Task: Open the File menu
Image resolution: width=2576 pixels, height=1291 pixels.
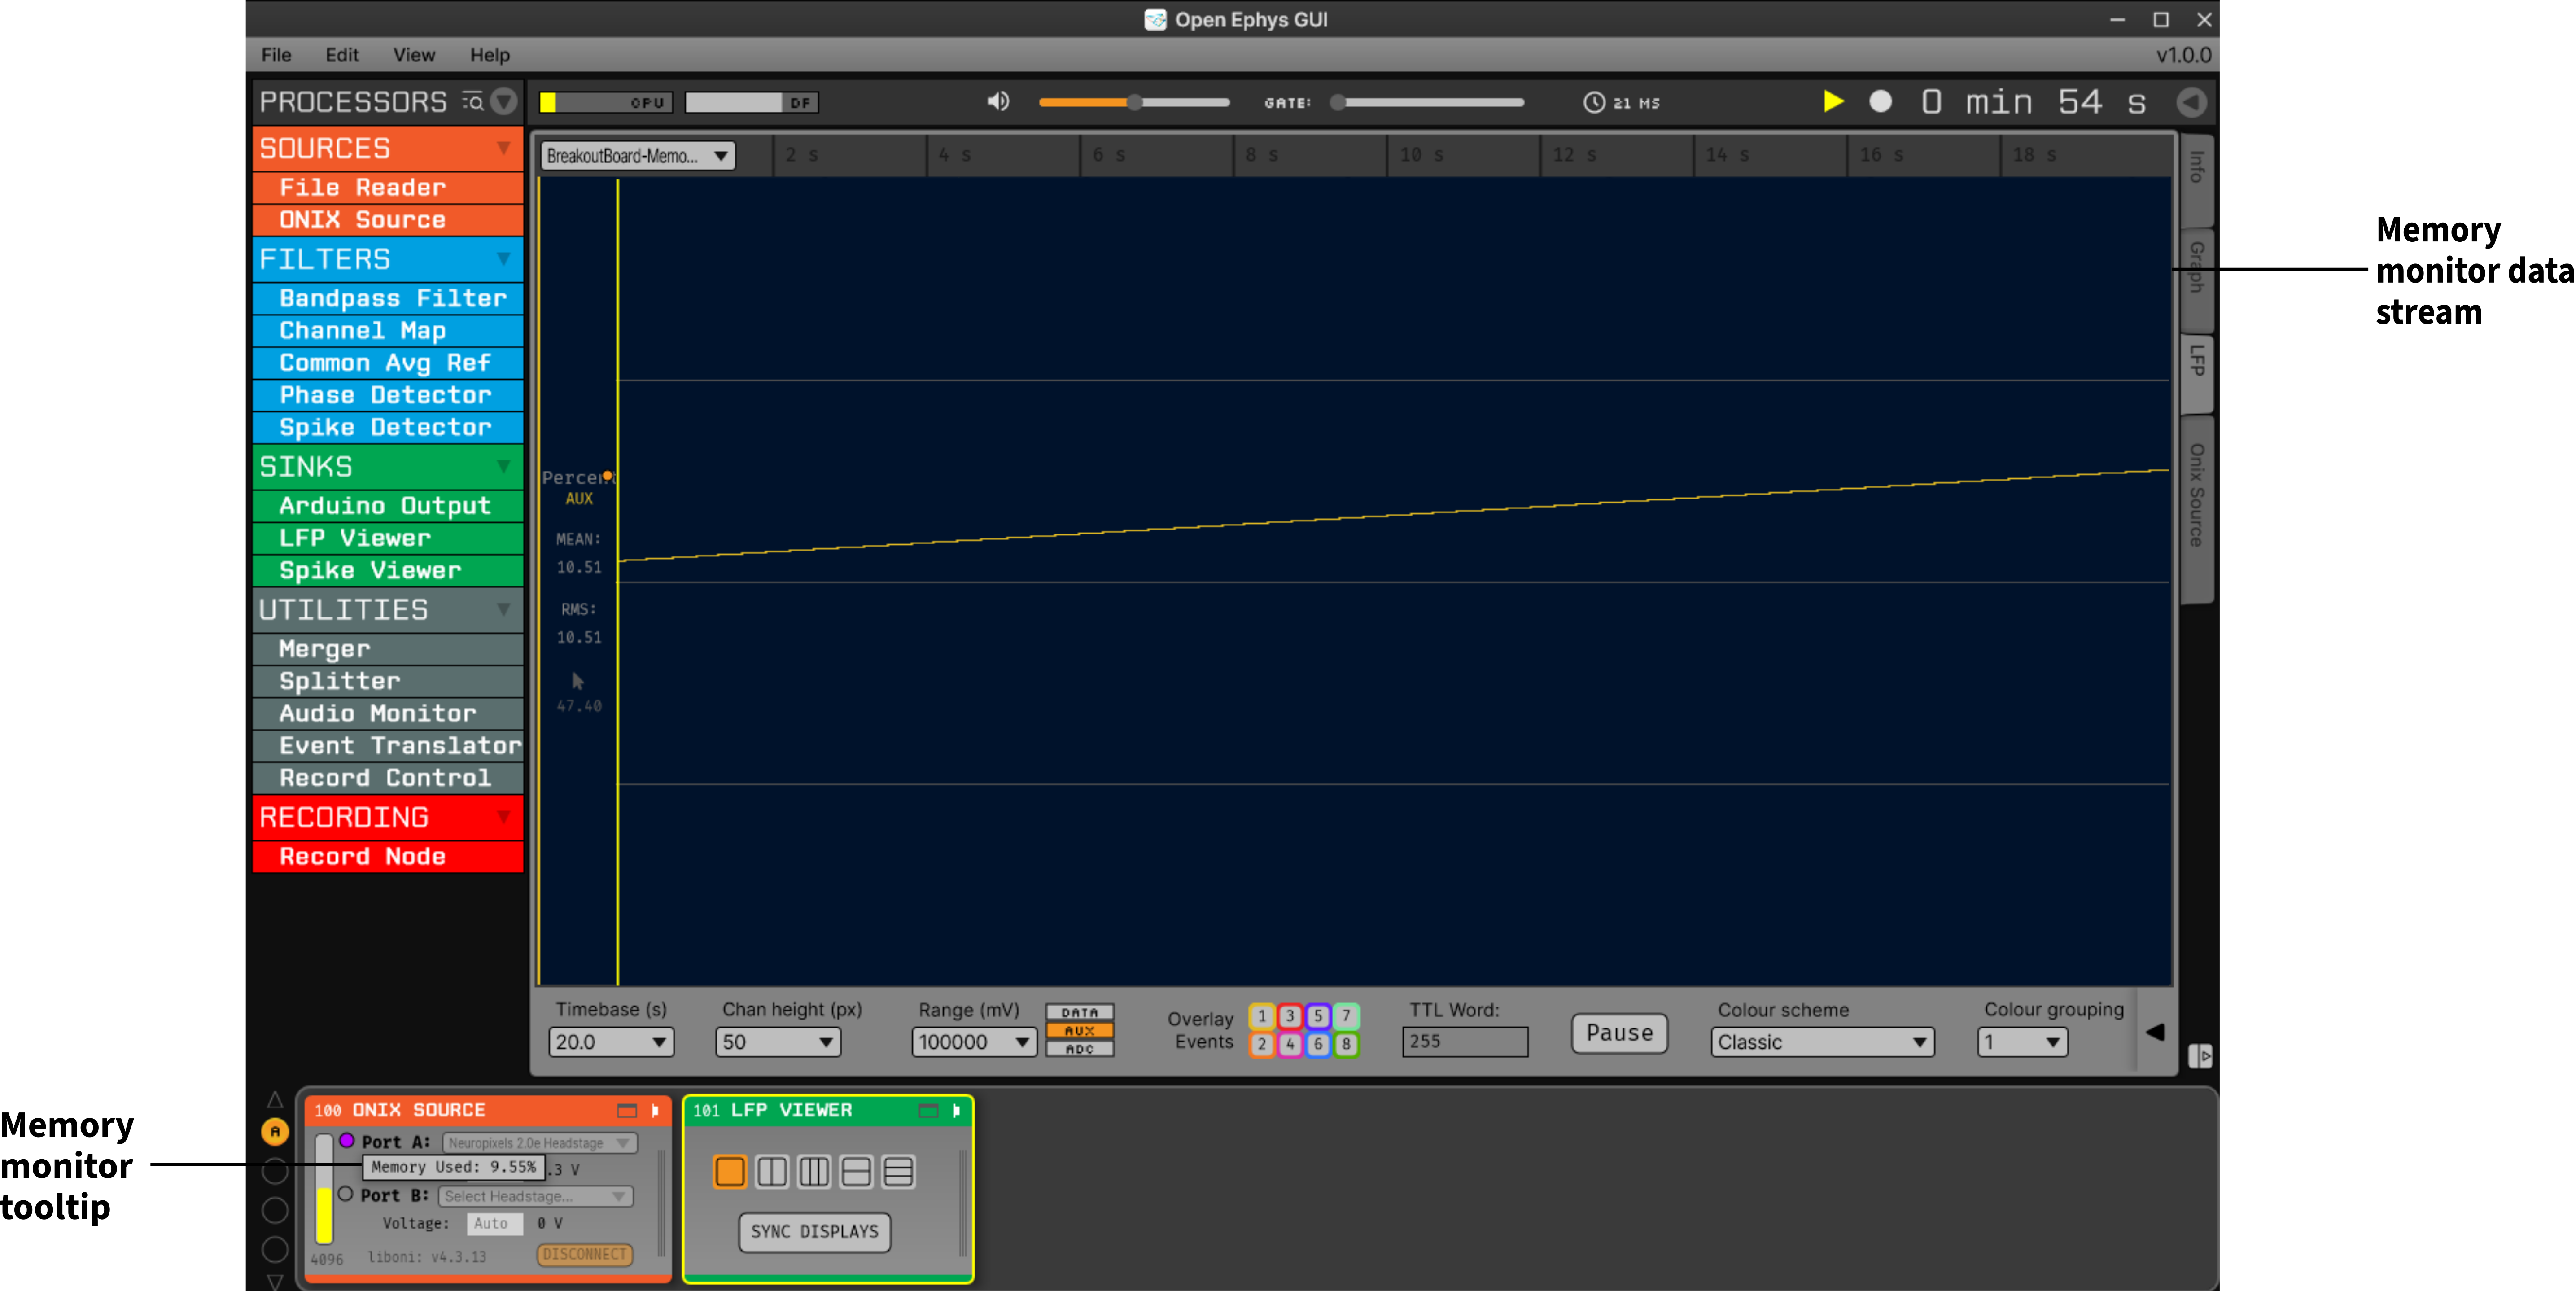Action: coord(276,55)
